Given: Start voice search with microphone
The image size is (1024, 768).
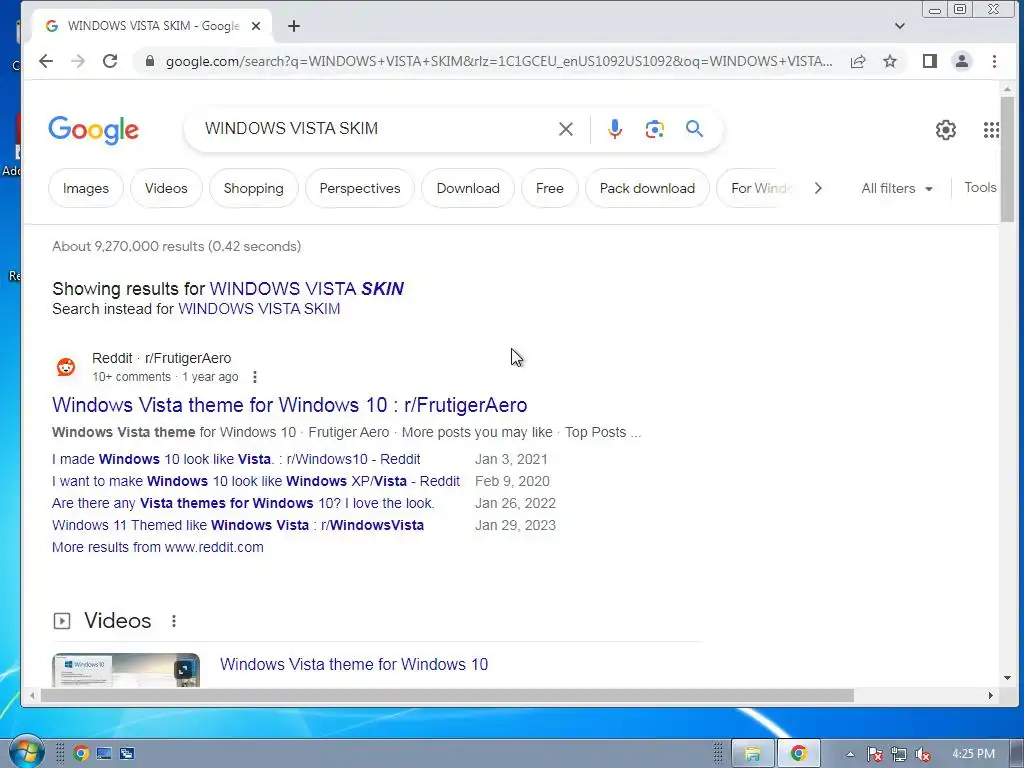Looking at the screenshot, I should (615, 129).
